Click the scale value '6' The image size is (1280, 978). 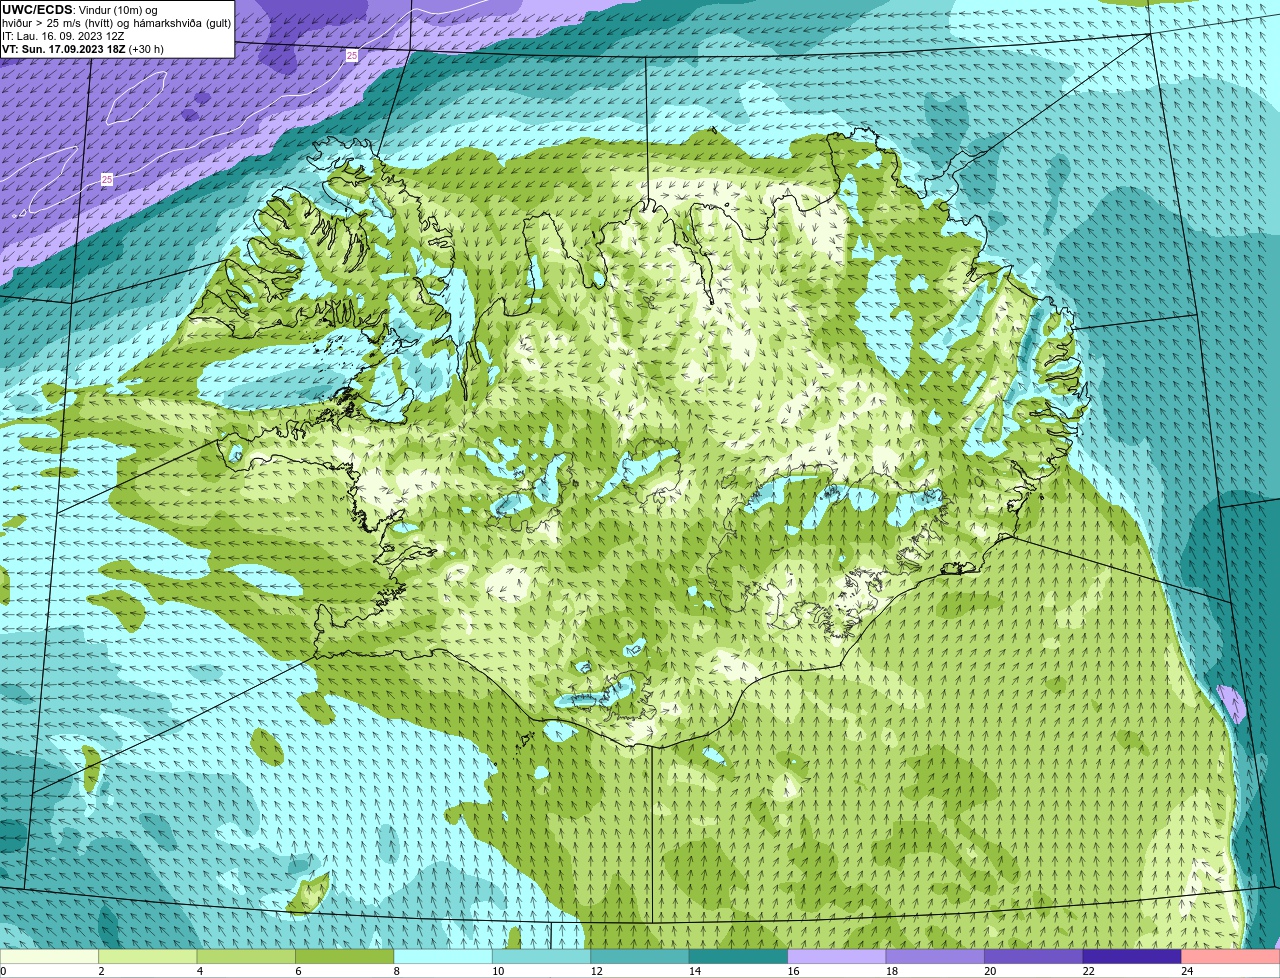[x=297, y=971]
